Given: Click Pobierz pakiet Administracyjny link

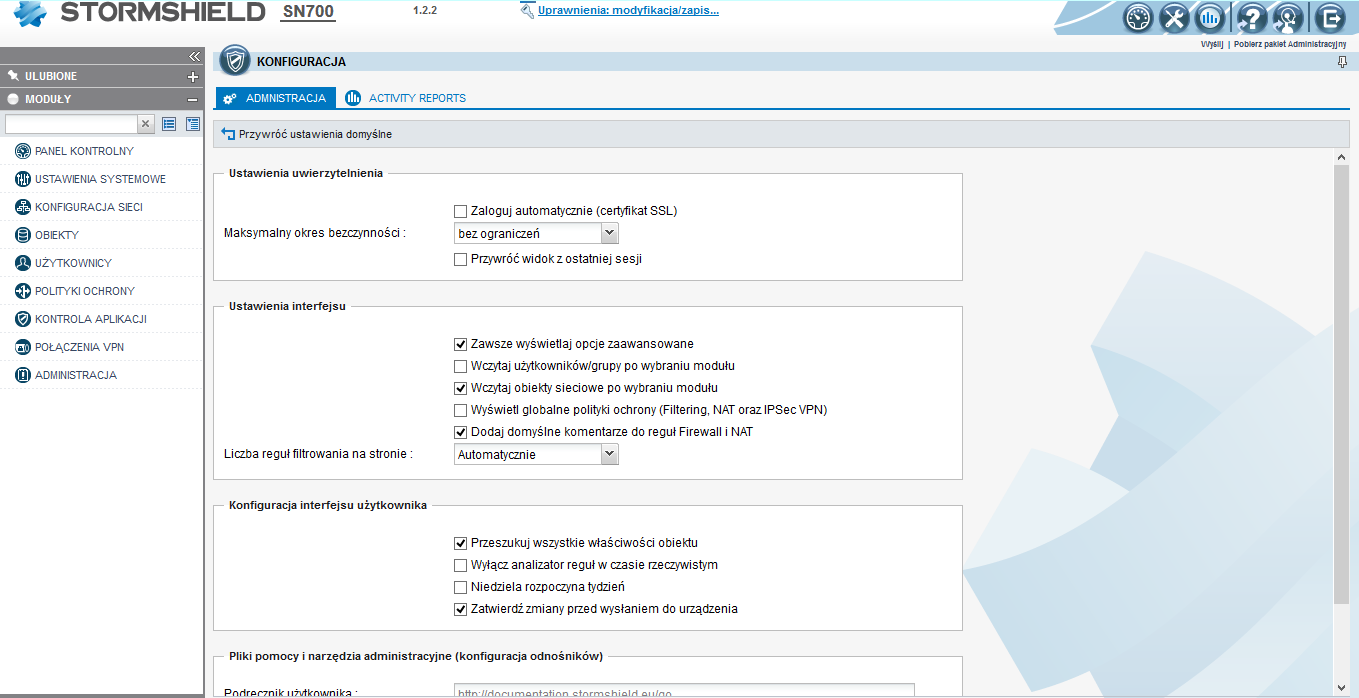Looking at the screenshot, I should (x=1290, y=44).
